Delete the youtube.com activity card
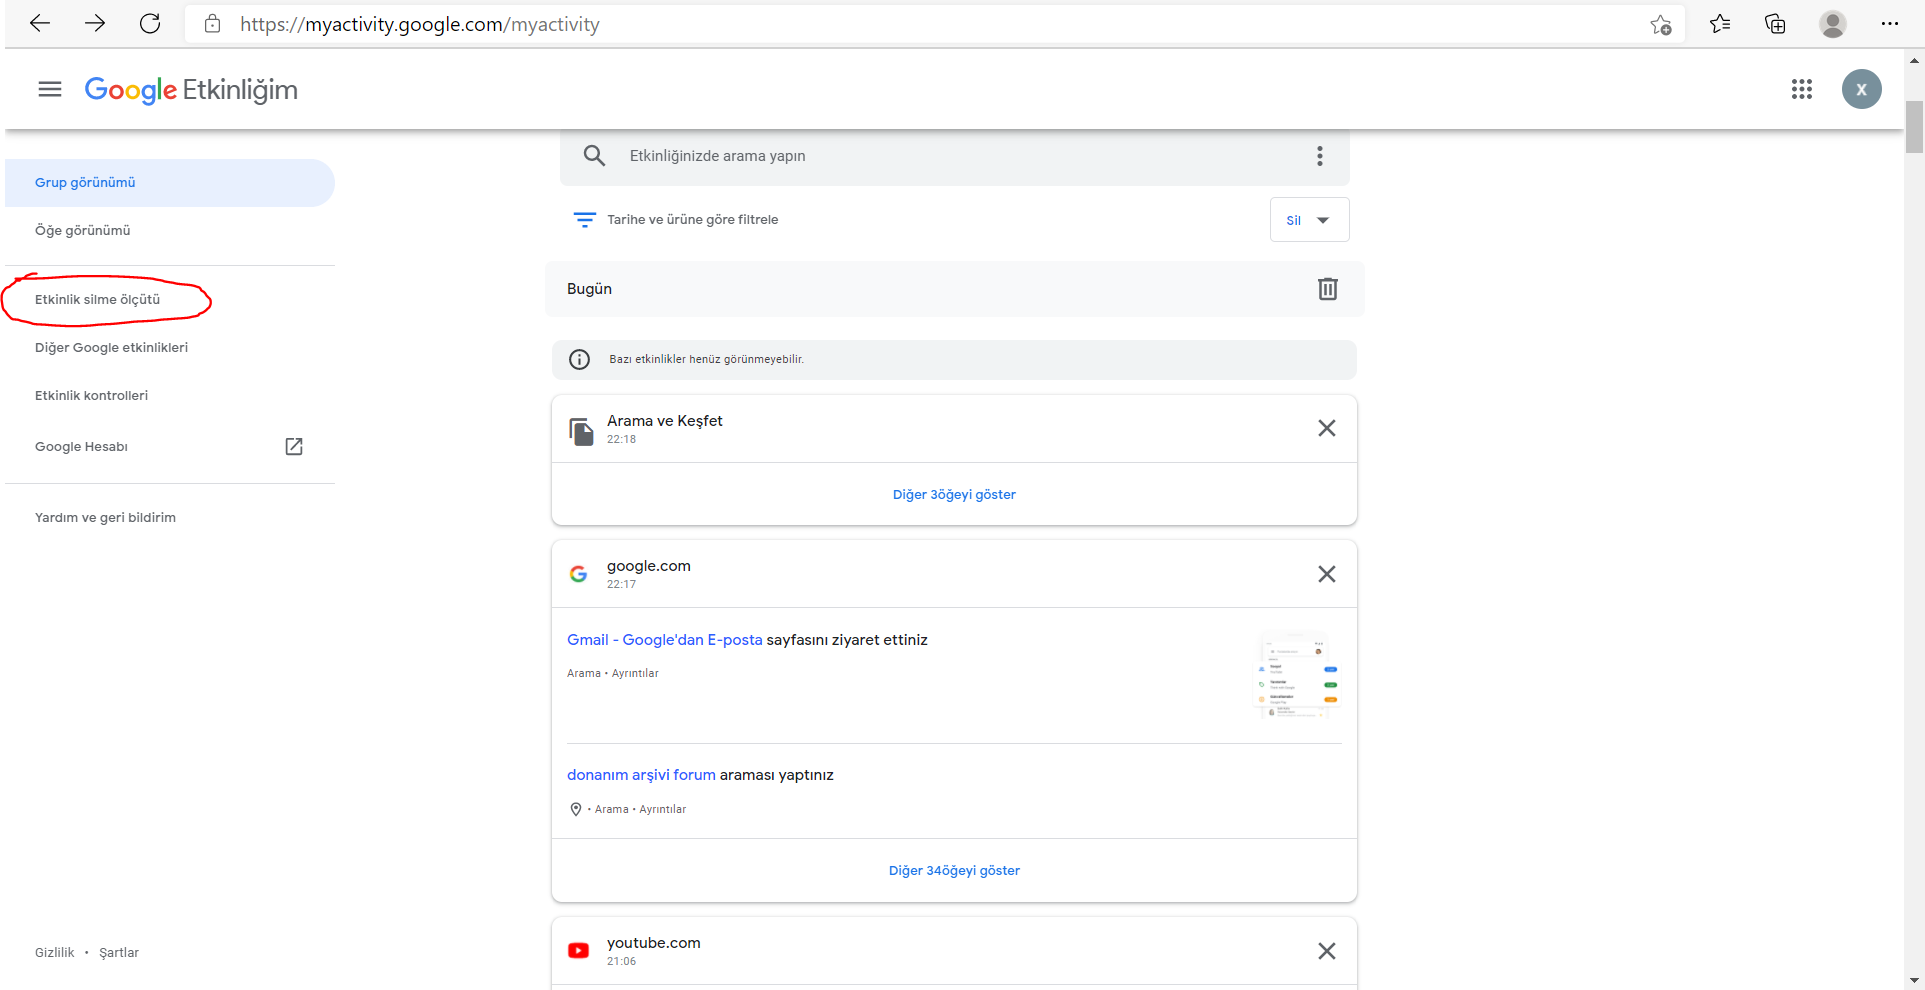The image size is (1925, 990). (x=1327, y=951)
